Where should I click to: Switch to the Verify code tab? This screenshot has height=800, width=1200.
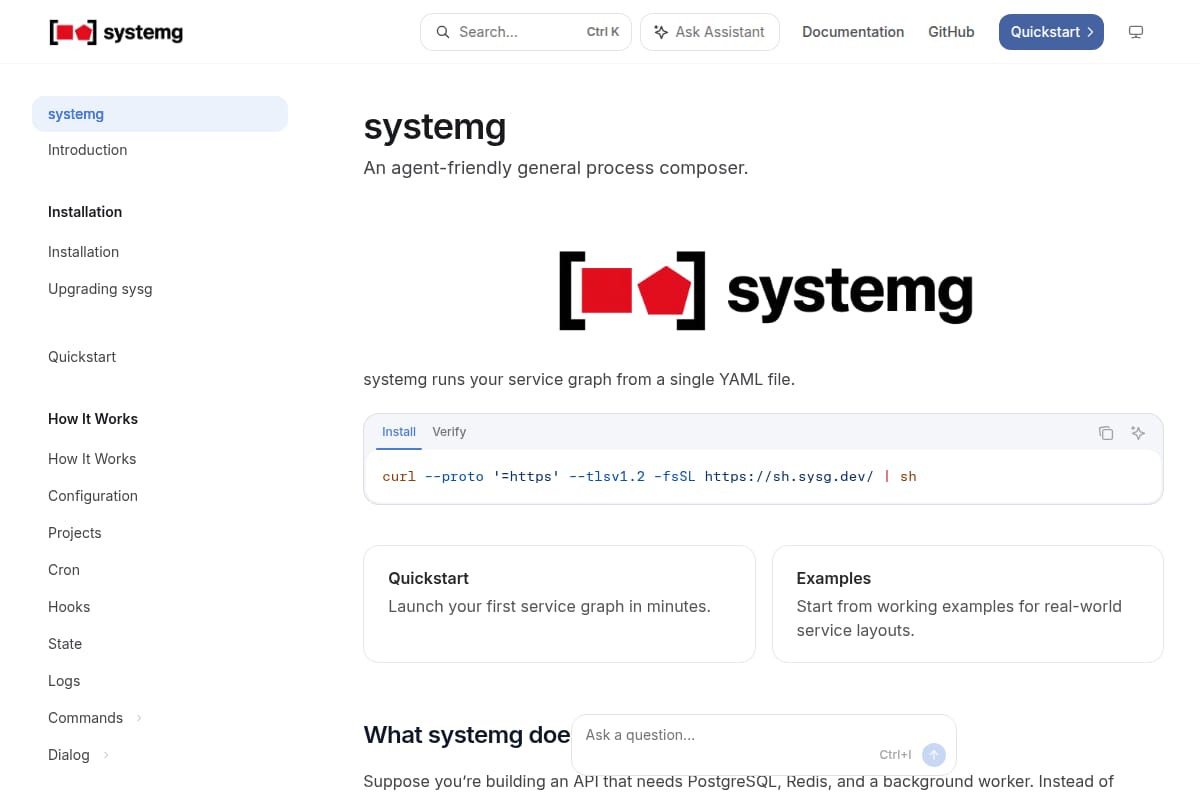[449, 432]
